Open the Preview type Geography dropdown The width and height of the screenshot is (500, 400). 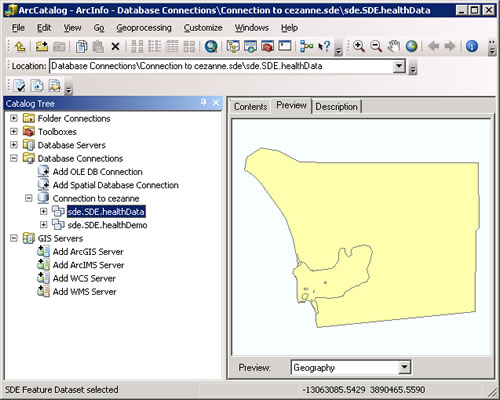click(404, 367)
